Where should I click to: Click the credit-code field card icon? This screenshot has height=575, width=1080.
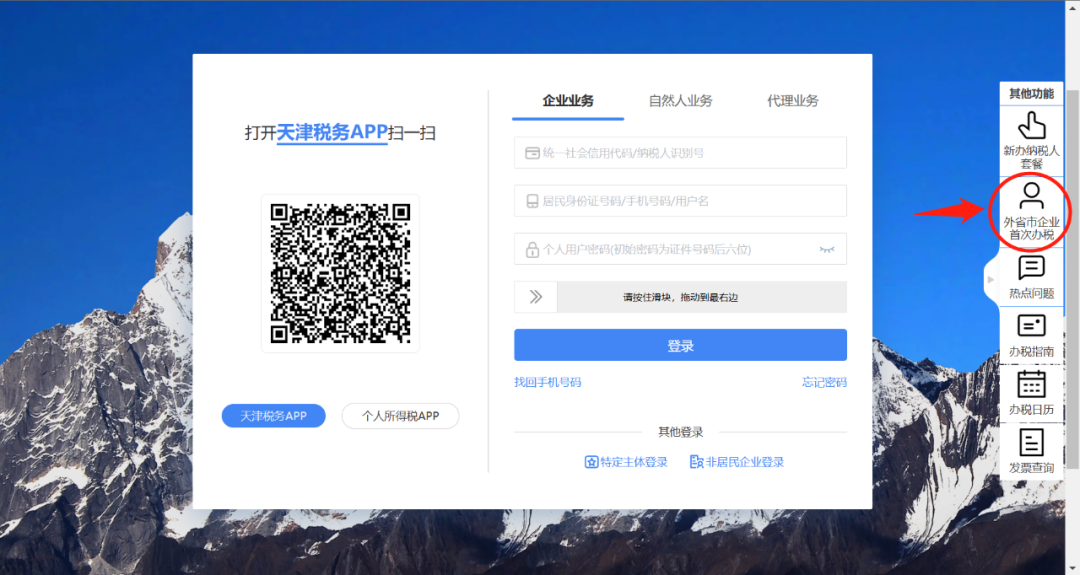[x=532, y=153]
